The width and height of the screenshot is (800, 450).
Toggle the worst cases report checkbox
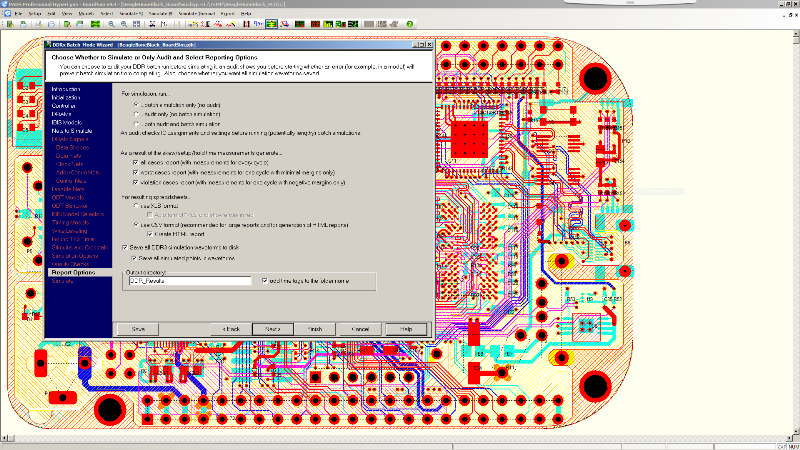click(136, 172)
